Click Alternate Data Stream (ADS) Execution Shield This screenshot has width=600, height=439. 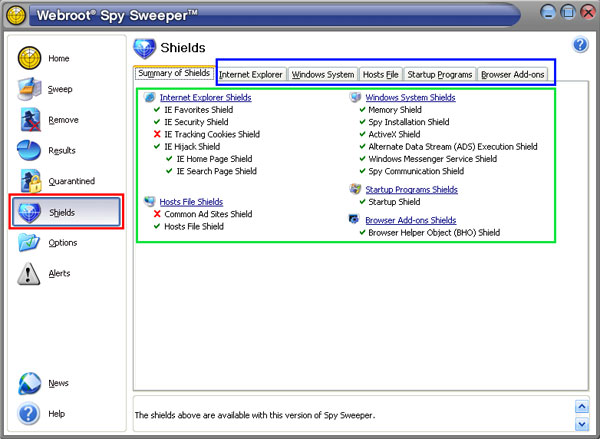point(453,147)
